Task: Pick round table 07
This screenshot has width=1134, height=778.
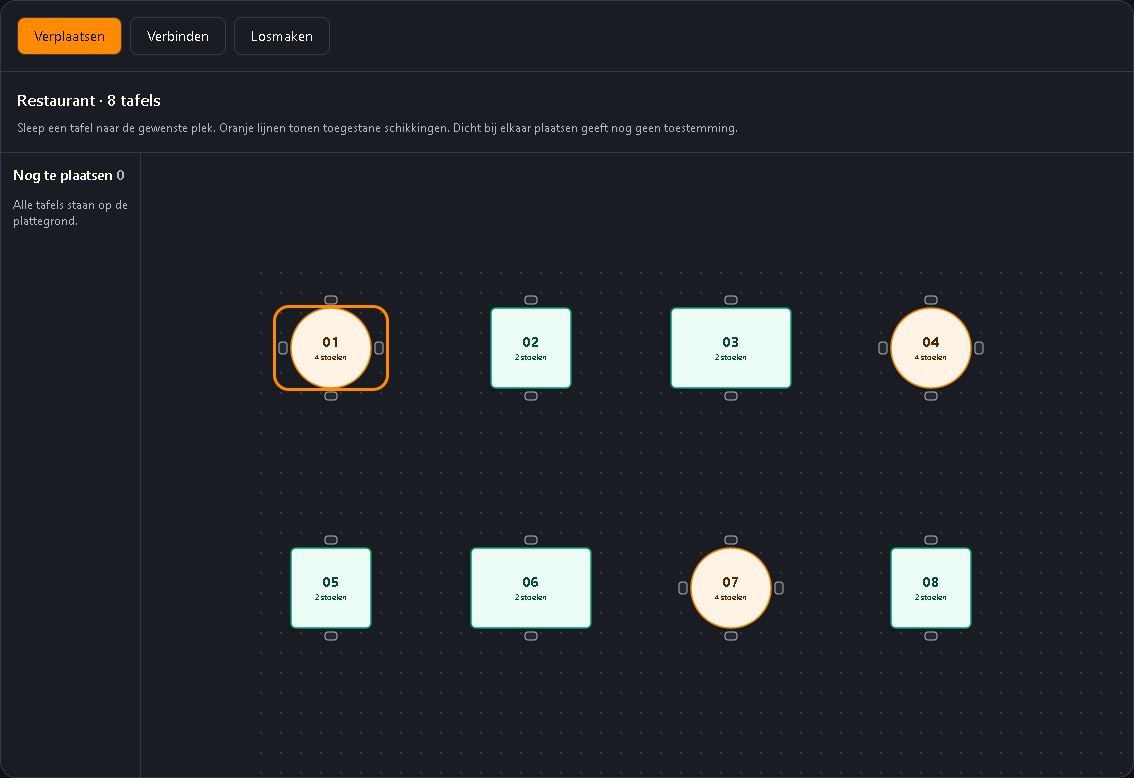Action: [730, 588]
